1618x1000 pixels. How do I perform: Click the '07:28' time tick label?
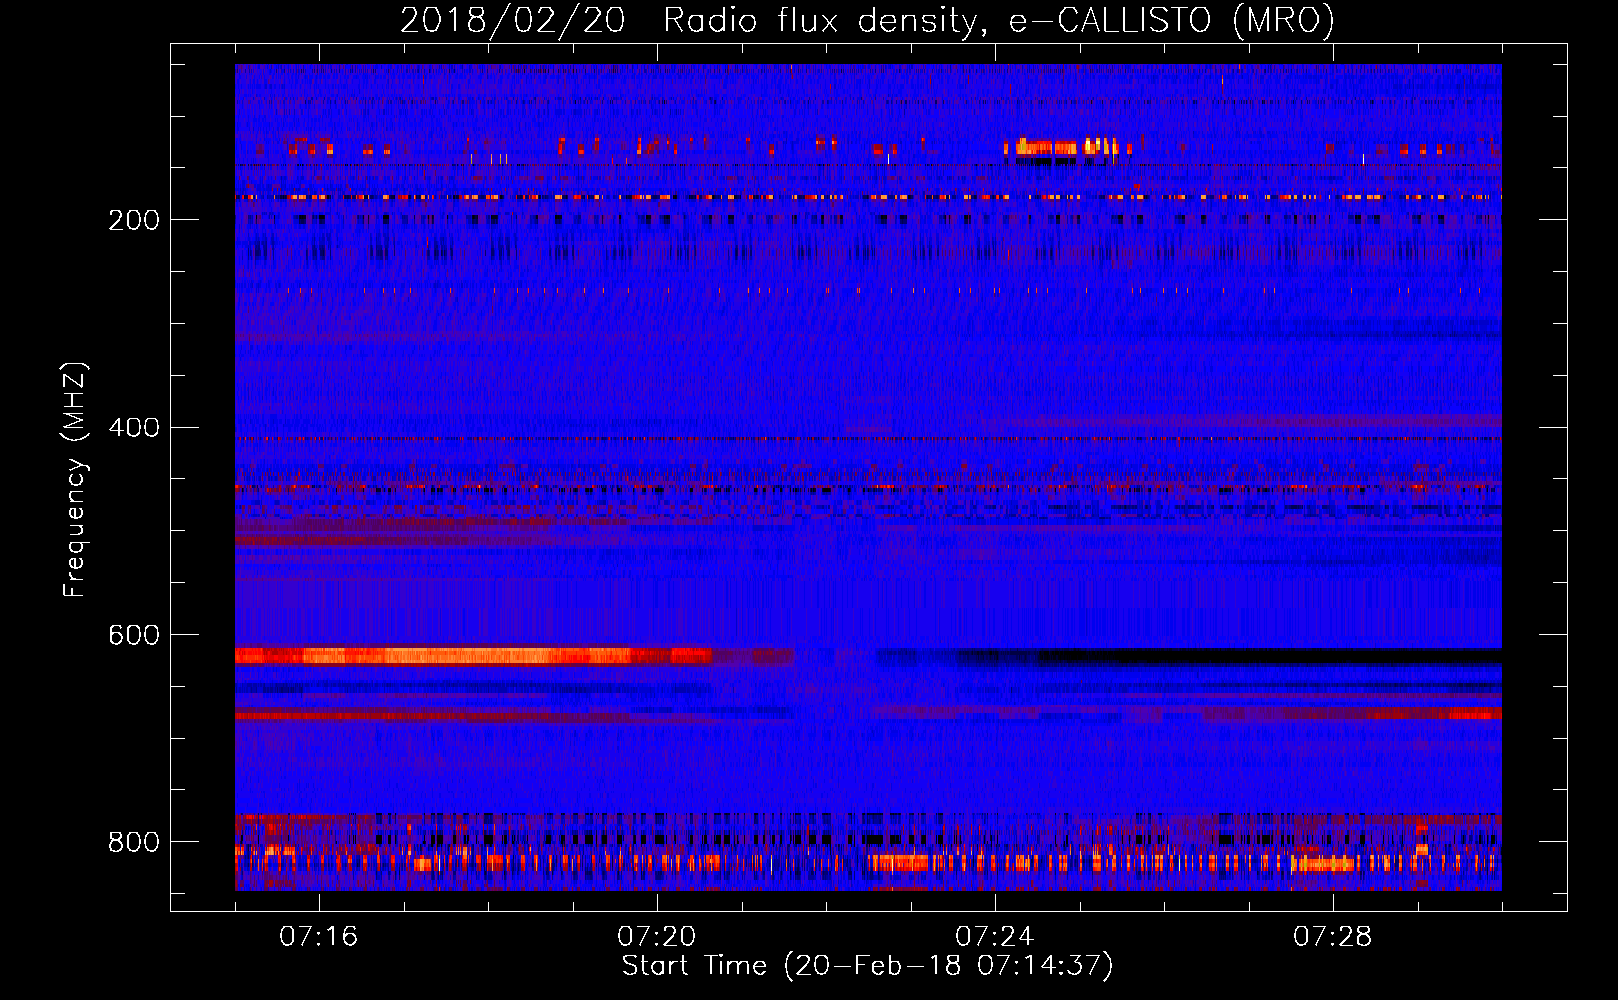click(1333, 937)
